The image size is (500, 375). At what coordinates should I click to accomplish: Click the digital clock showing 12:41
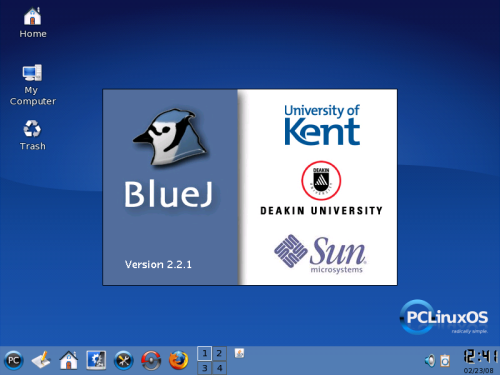coord(480,356)
